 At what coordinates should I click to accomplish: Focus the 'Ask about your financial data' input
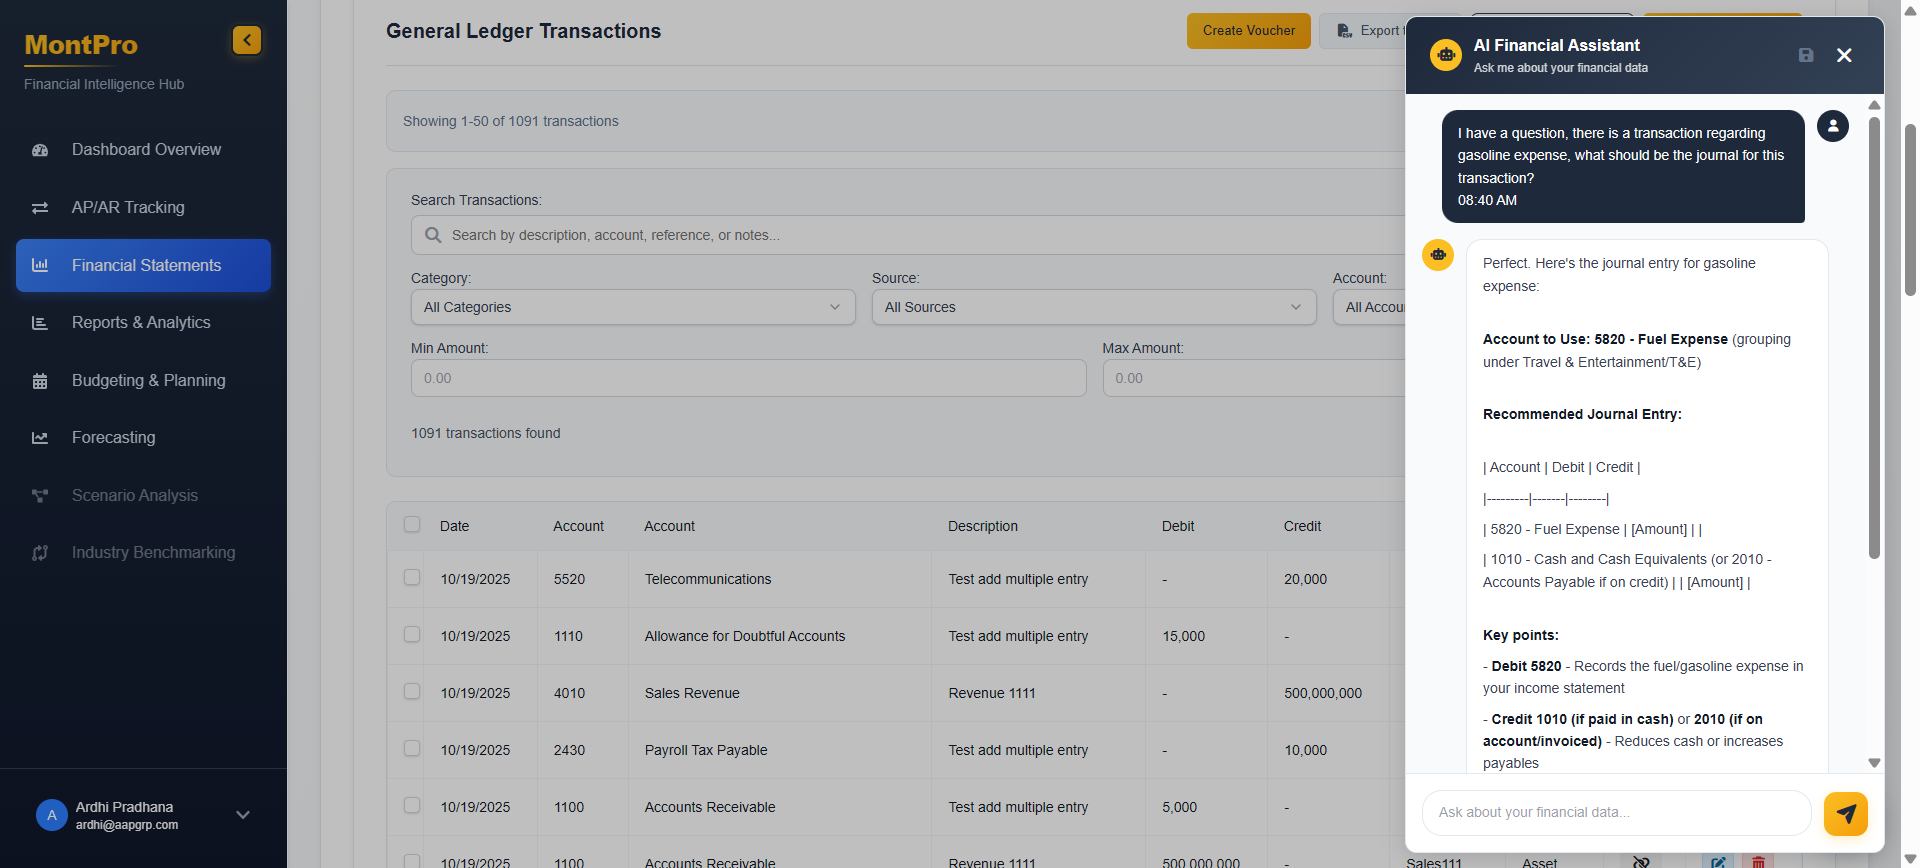tap(1616, 813)
